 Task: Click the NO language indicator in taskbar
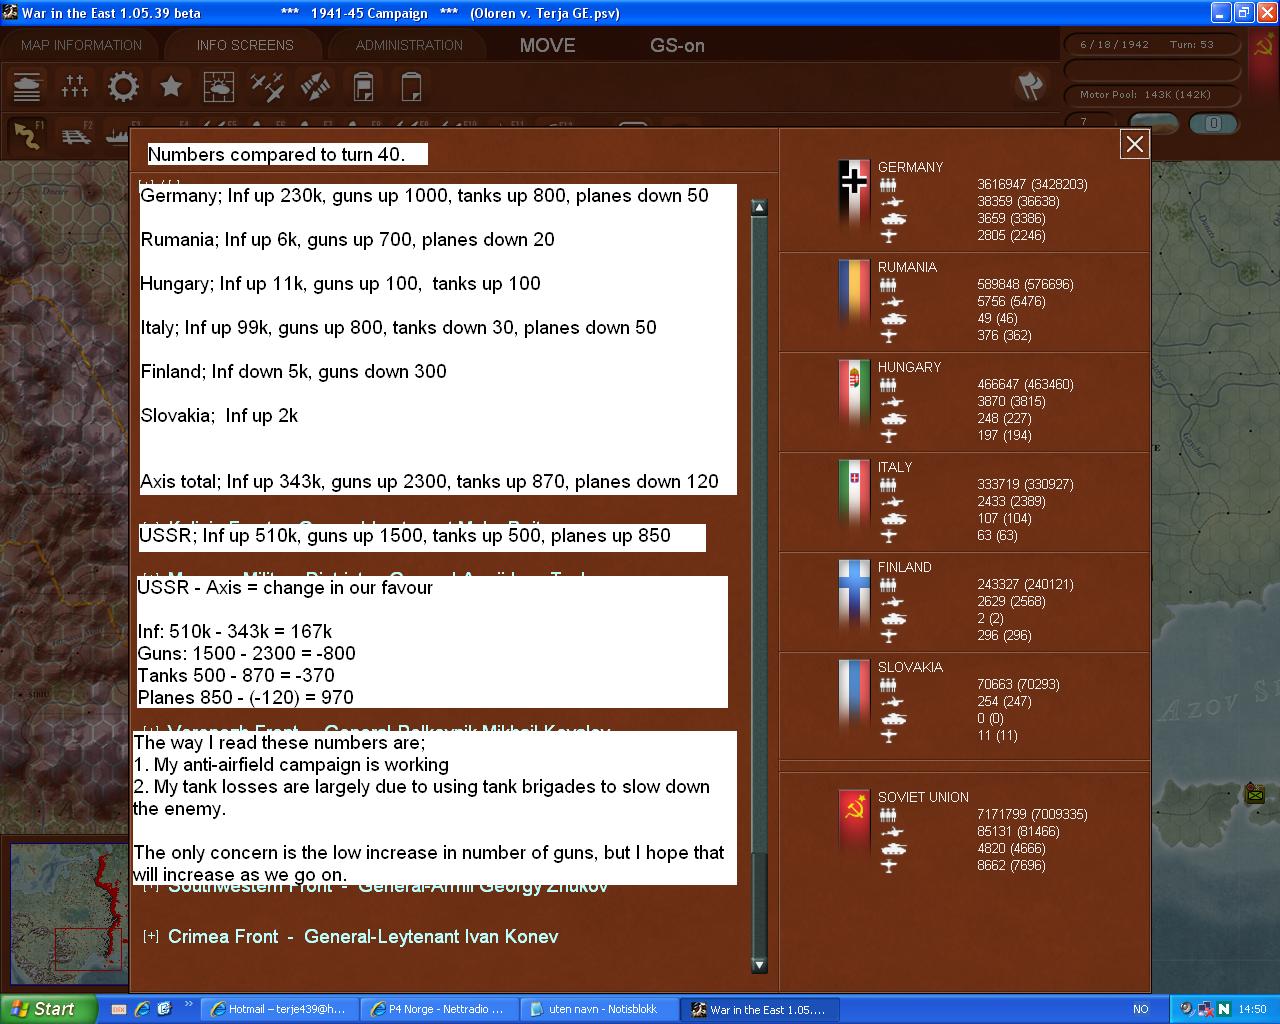coord(1141,1009)
